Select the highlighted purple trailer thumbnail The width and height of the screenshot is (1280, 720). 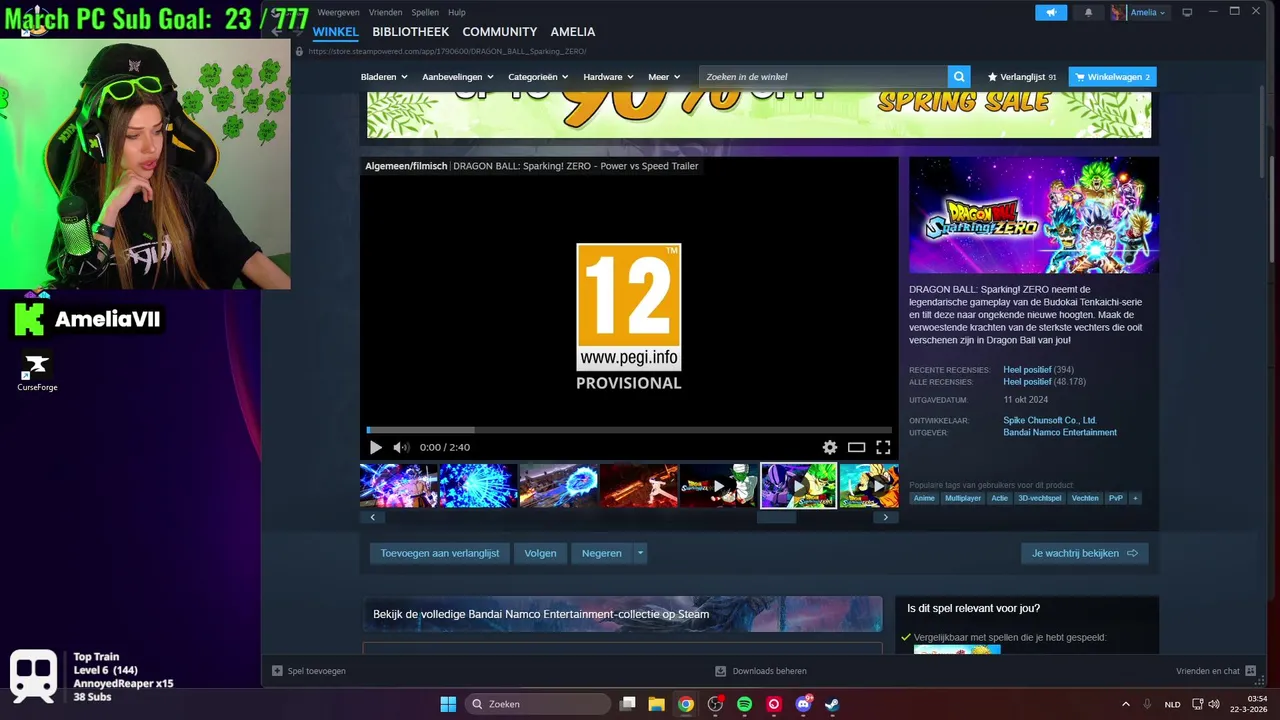(798, 486)
